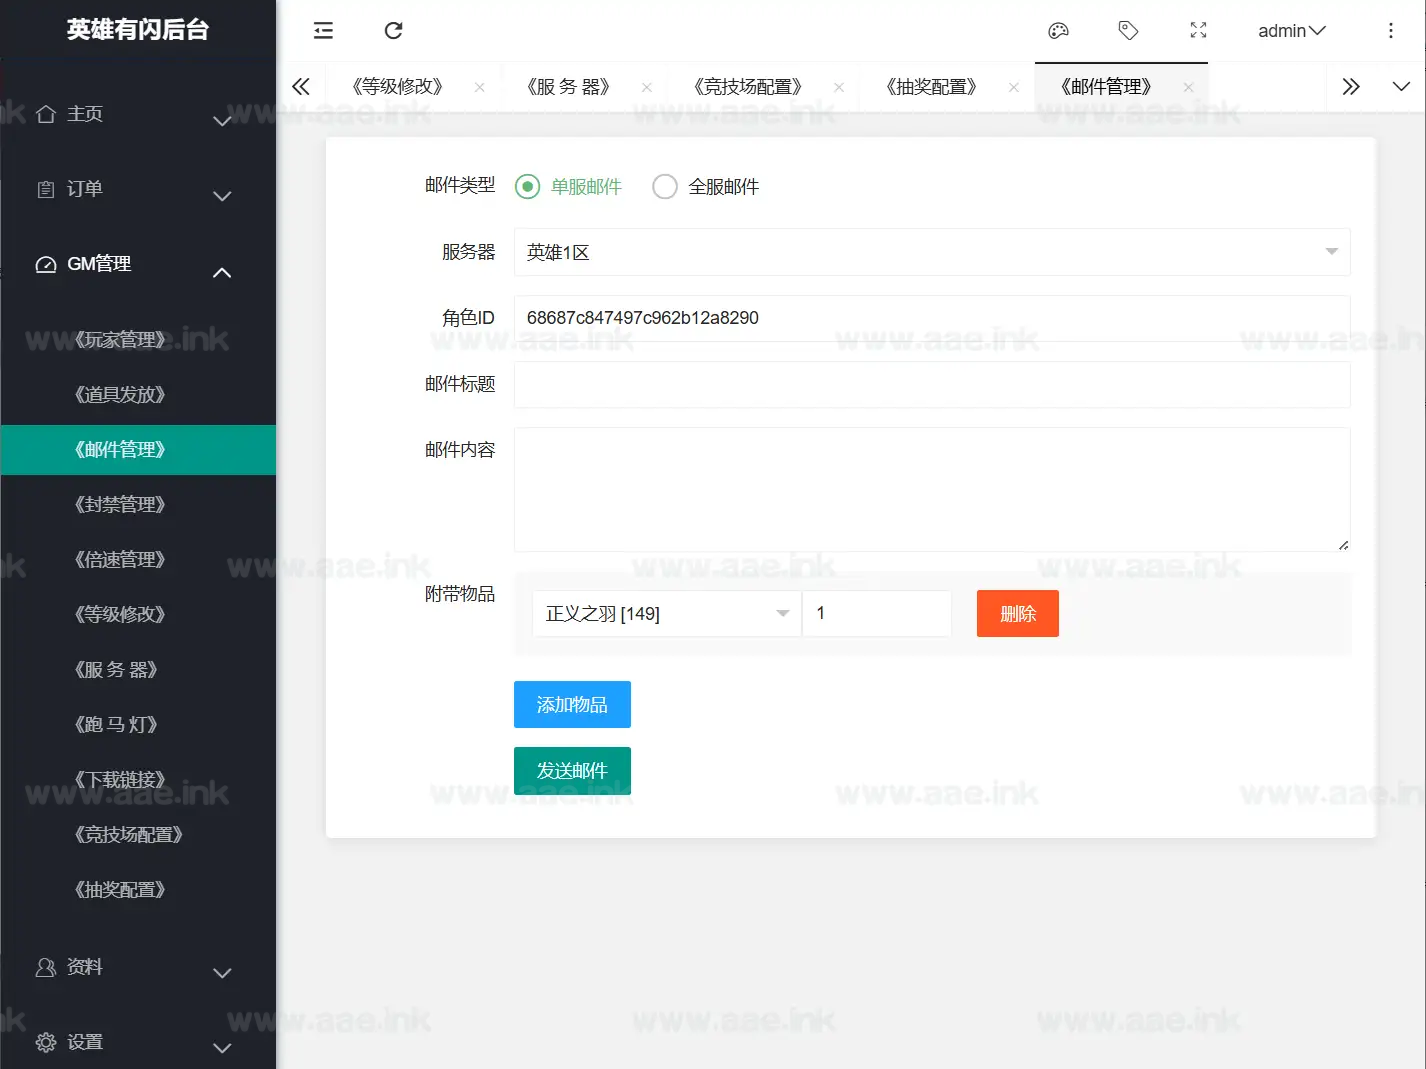The height and width of the screenshot is (1069, 1426).
Task: Click the refresh page icon
Action: tap(394, 30)
